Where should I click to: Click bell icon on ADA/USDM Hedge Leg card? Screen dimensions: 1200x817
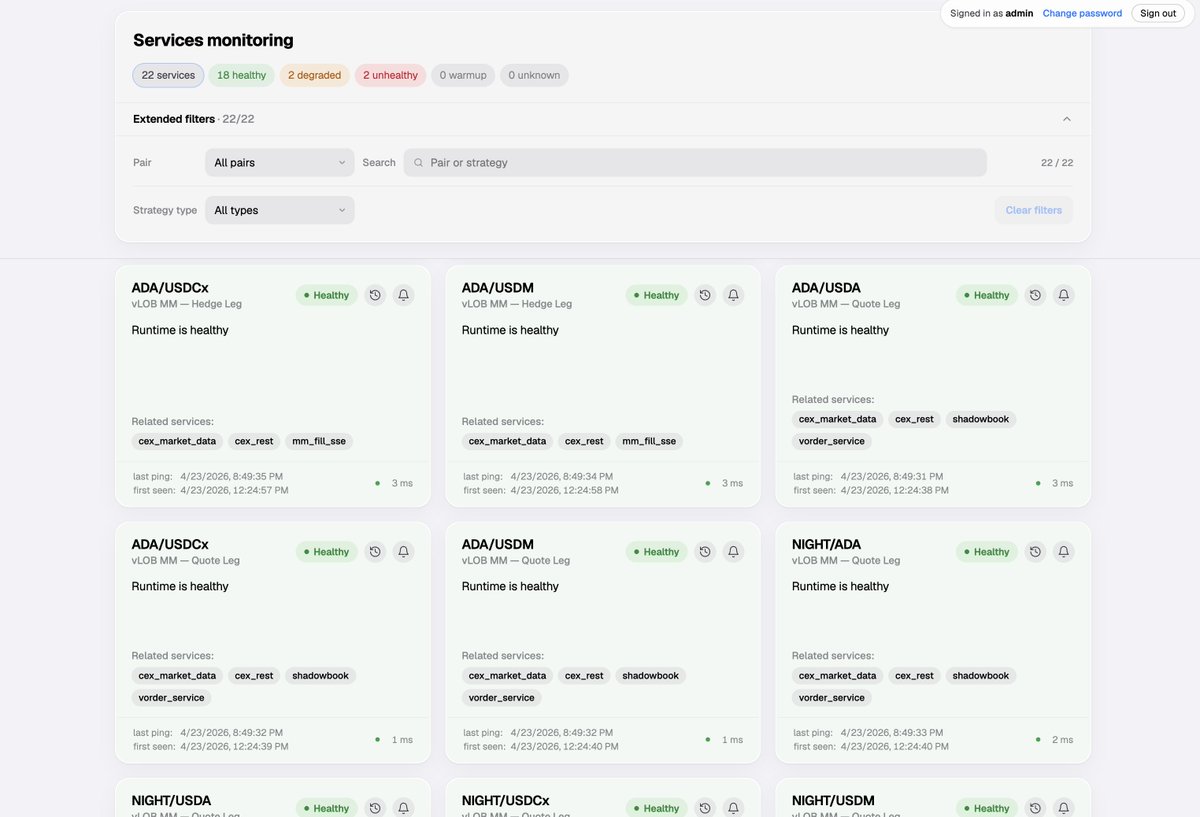click(734, 295)
